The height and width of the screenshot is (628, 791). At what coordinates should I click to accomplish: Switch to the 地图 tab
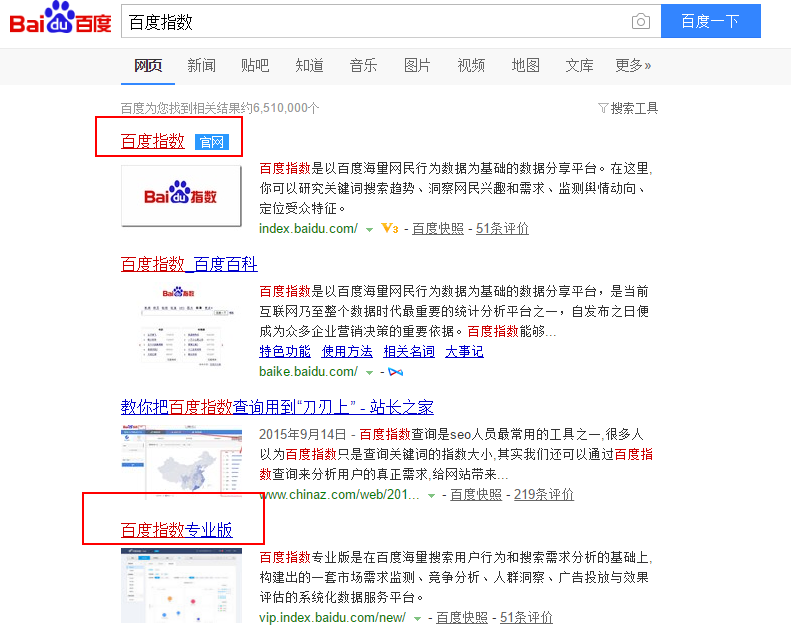(x=526, y=66)
